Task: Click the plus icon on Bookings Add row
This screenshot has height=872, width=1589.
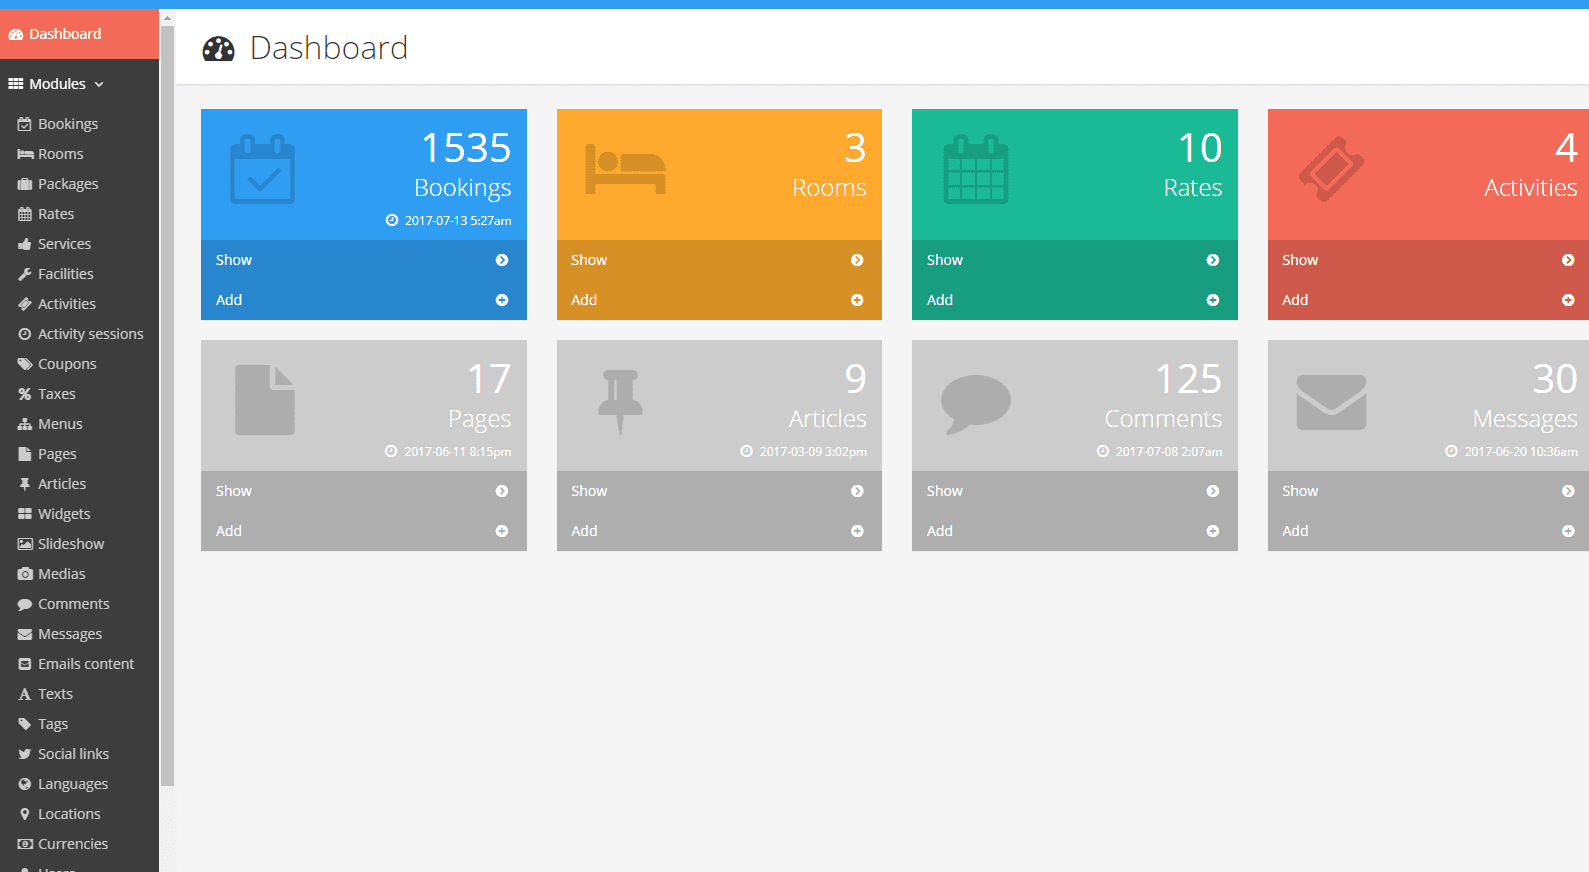Action: [x=502, y=300]
